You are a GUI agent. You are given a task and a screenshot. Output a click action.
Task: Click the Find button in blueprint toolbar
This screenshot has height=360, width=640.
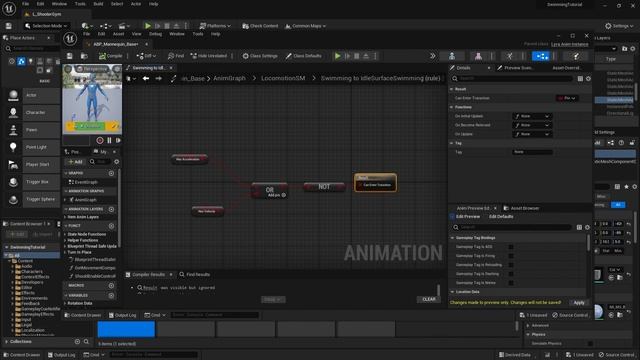[x=176, y=56]
